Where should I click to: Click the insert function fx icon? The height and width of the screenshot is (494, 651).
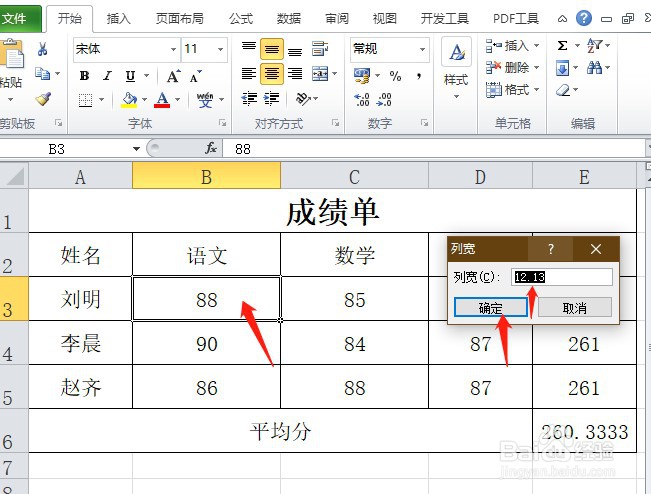(211, 148)
